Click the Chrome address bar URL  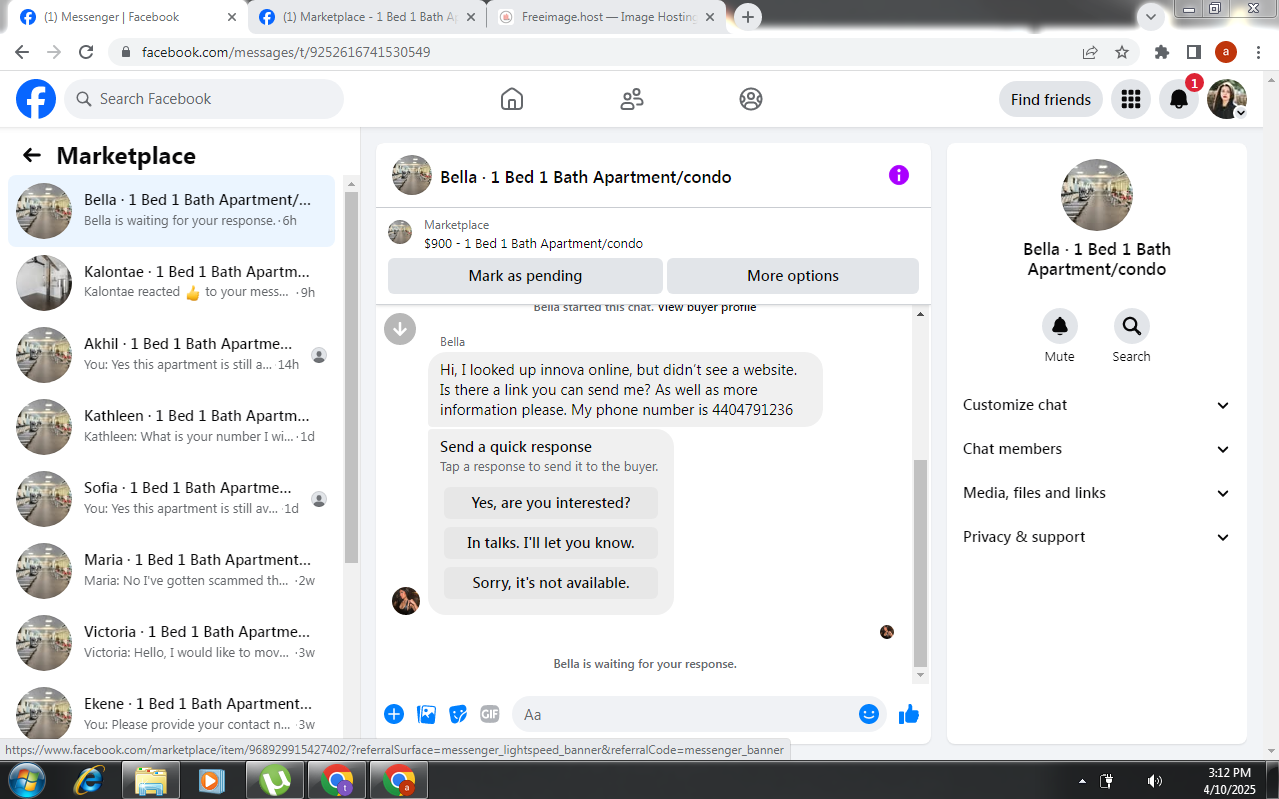(286, 52)
